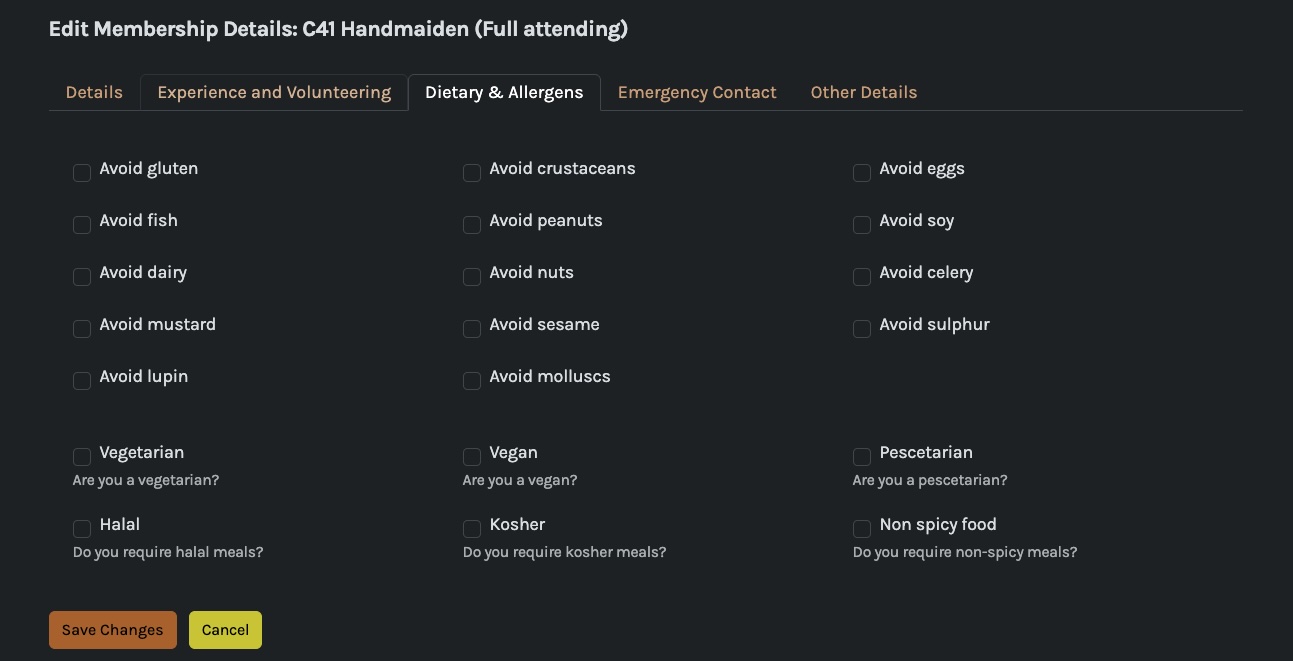Check the Avoid eggs option
Image resolution: width=1293 pixels, height=661 pixels.
click(x=862, y=173)
